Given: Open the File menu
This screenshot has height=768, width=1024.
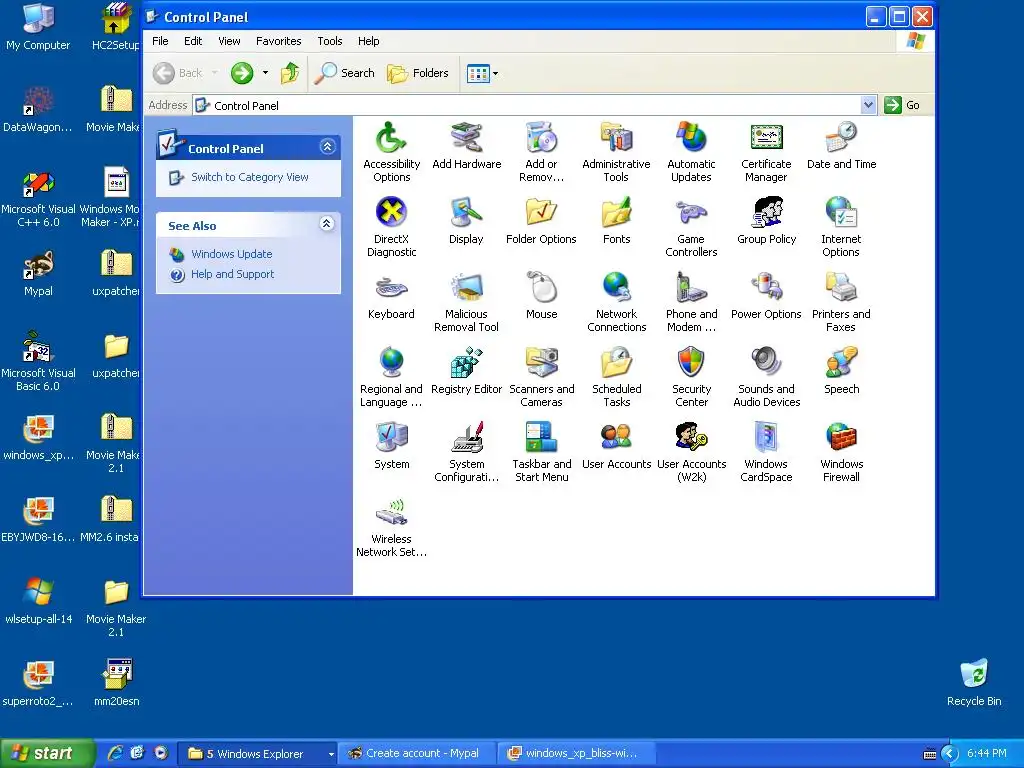Looking at the screenshot, I should [160, 41].
